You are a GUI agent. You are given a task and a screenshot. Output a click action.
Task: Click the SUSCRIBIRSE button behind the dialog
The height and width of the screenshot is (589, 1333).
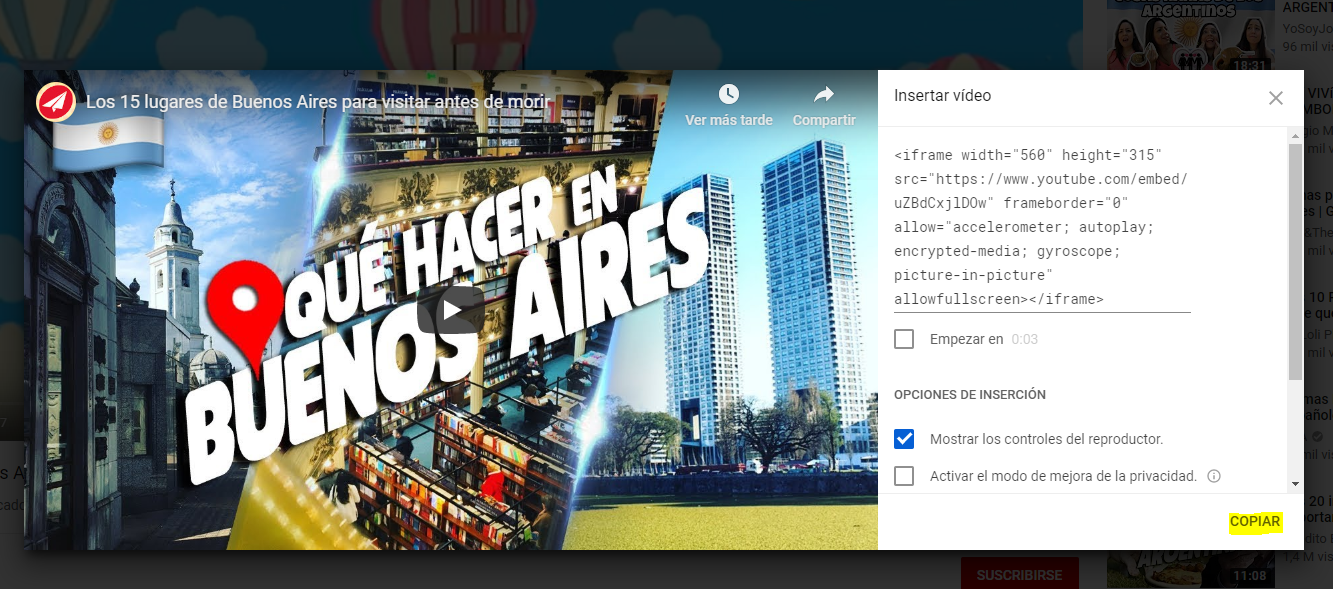[x=1019, y=575]
